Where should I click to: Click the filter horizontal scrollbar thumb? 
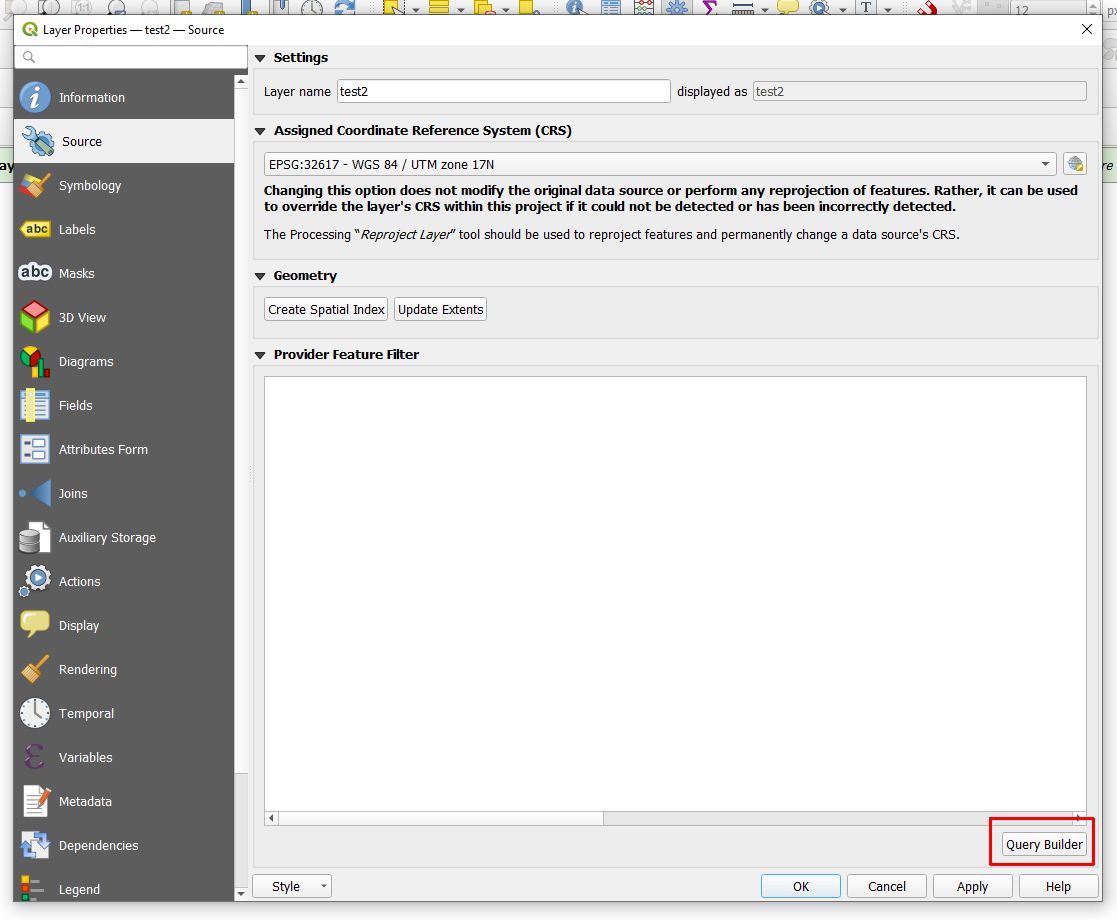[441, 818]
